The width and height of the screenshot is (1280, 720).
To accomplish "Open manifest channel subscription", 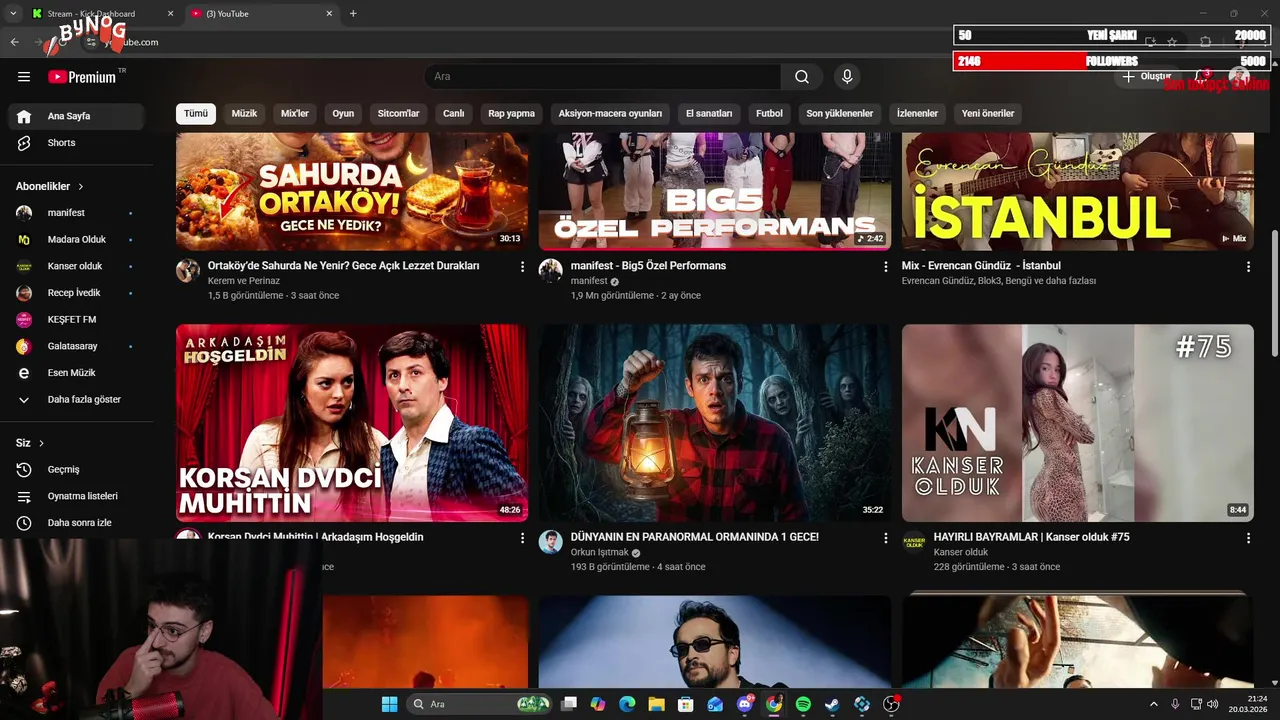I will click(77, 213).
